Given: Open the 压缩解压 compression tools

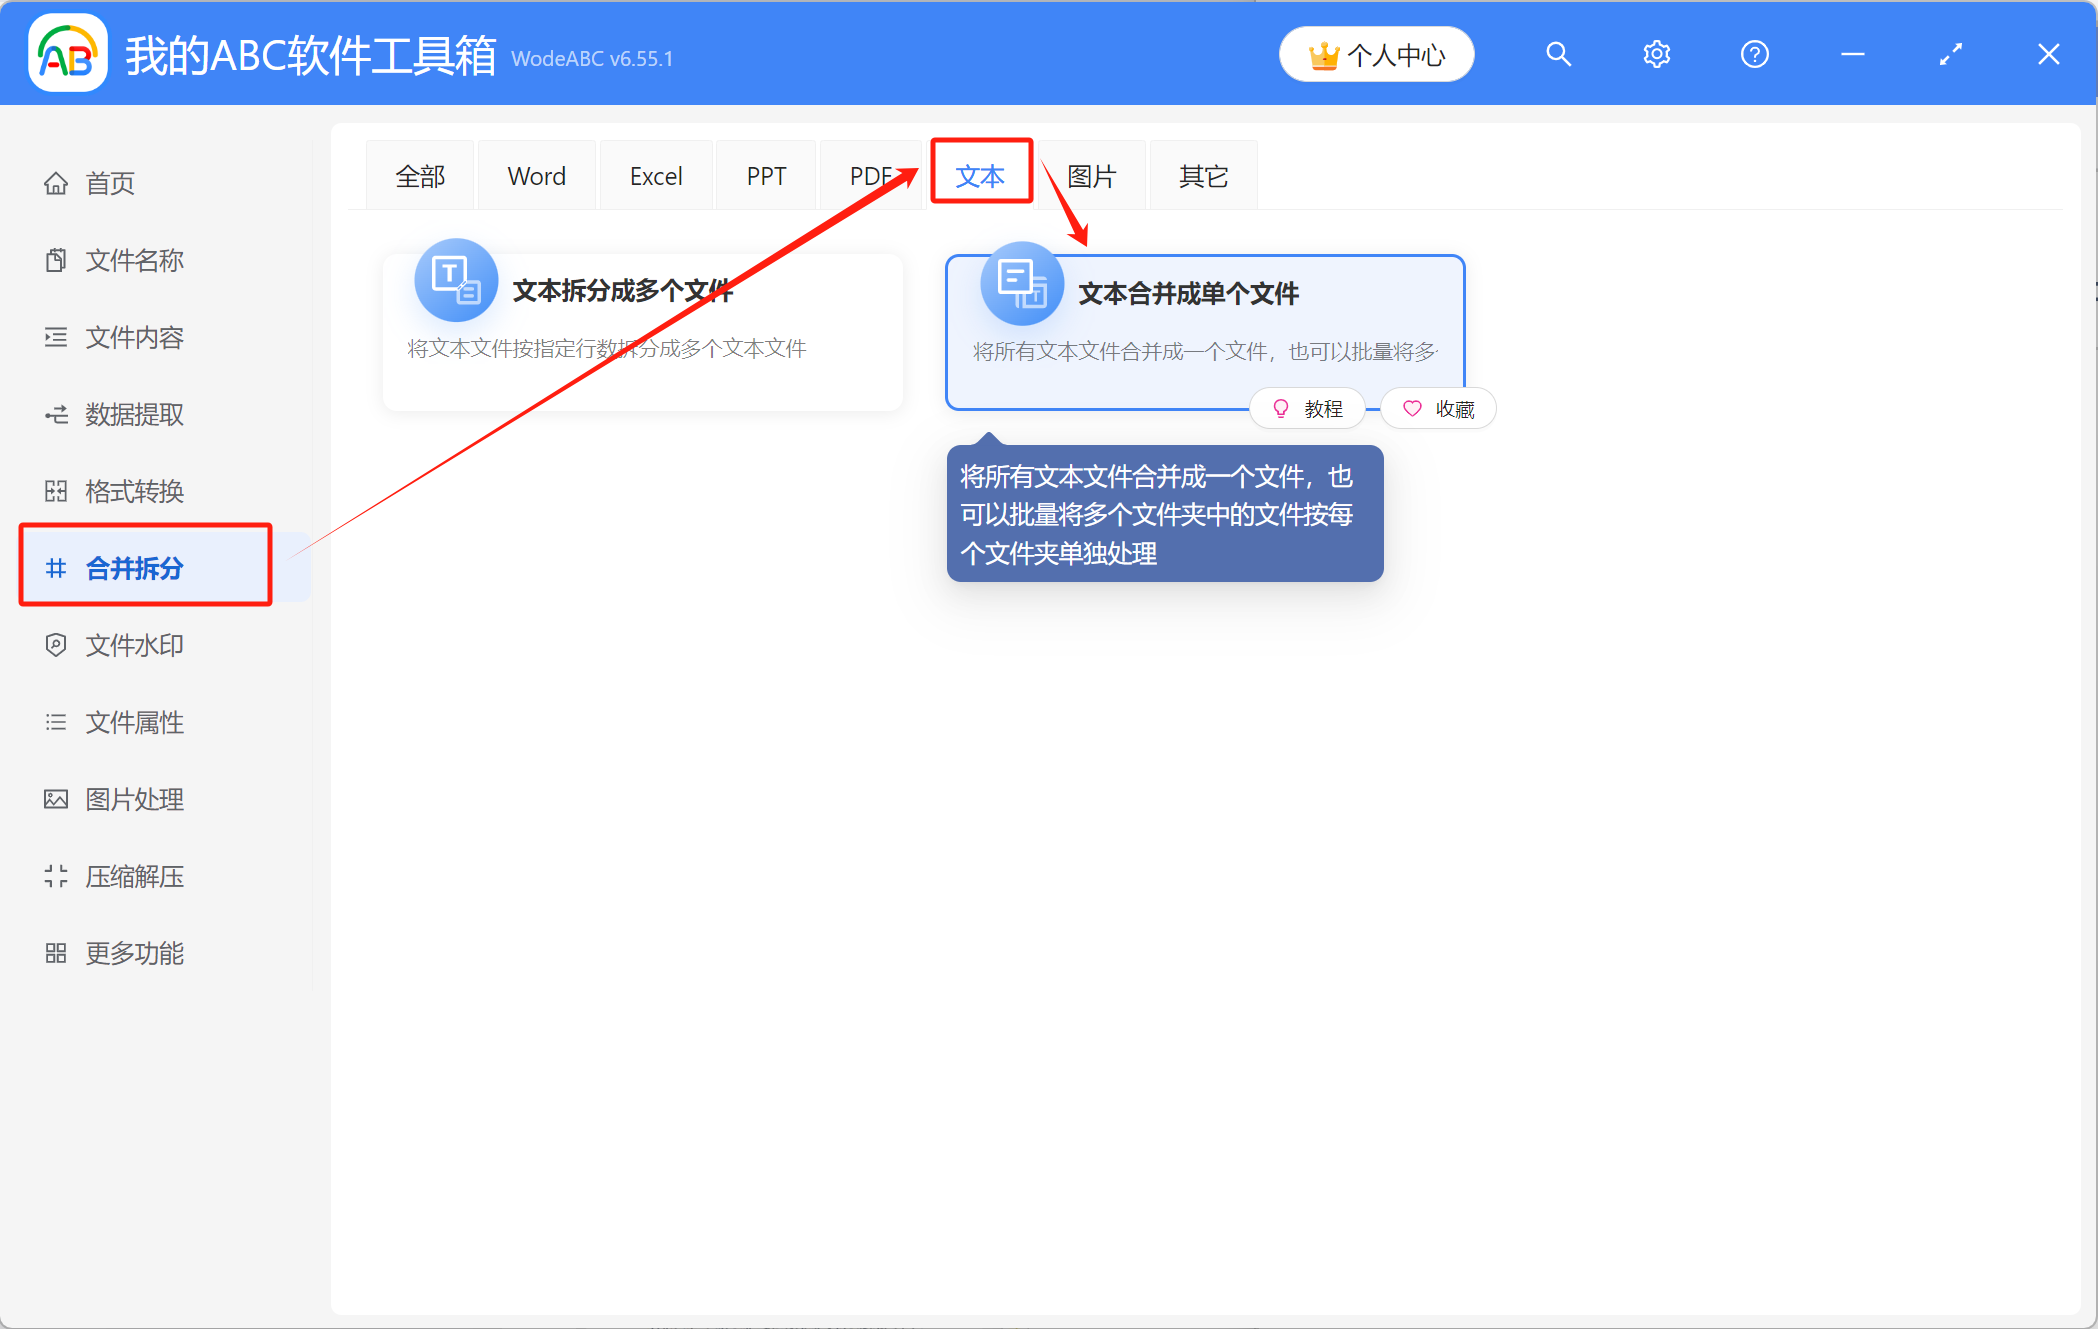Looking at the screenshot, I should [134, 876].
